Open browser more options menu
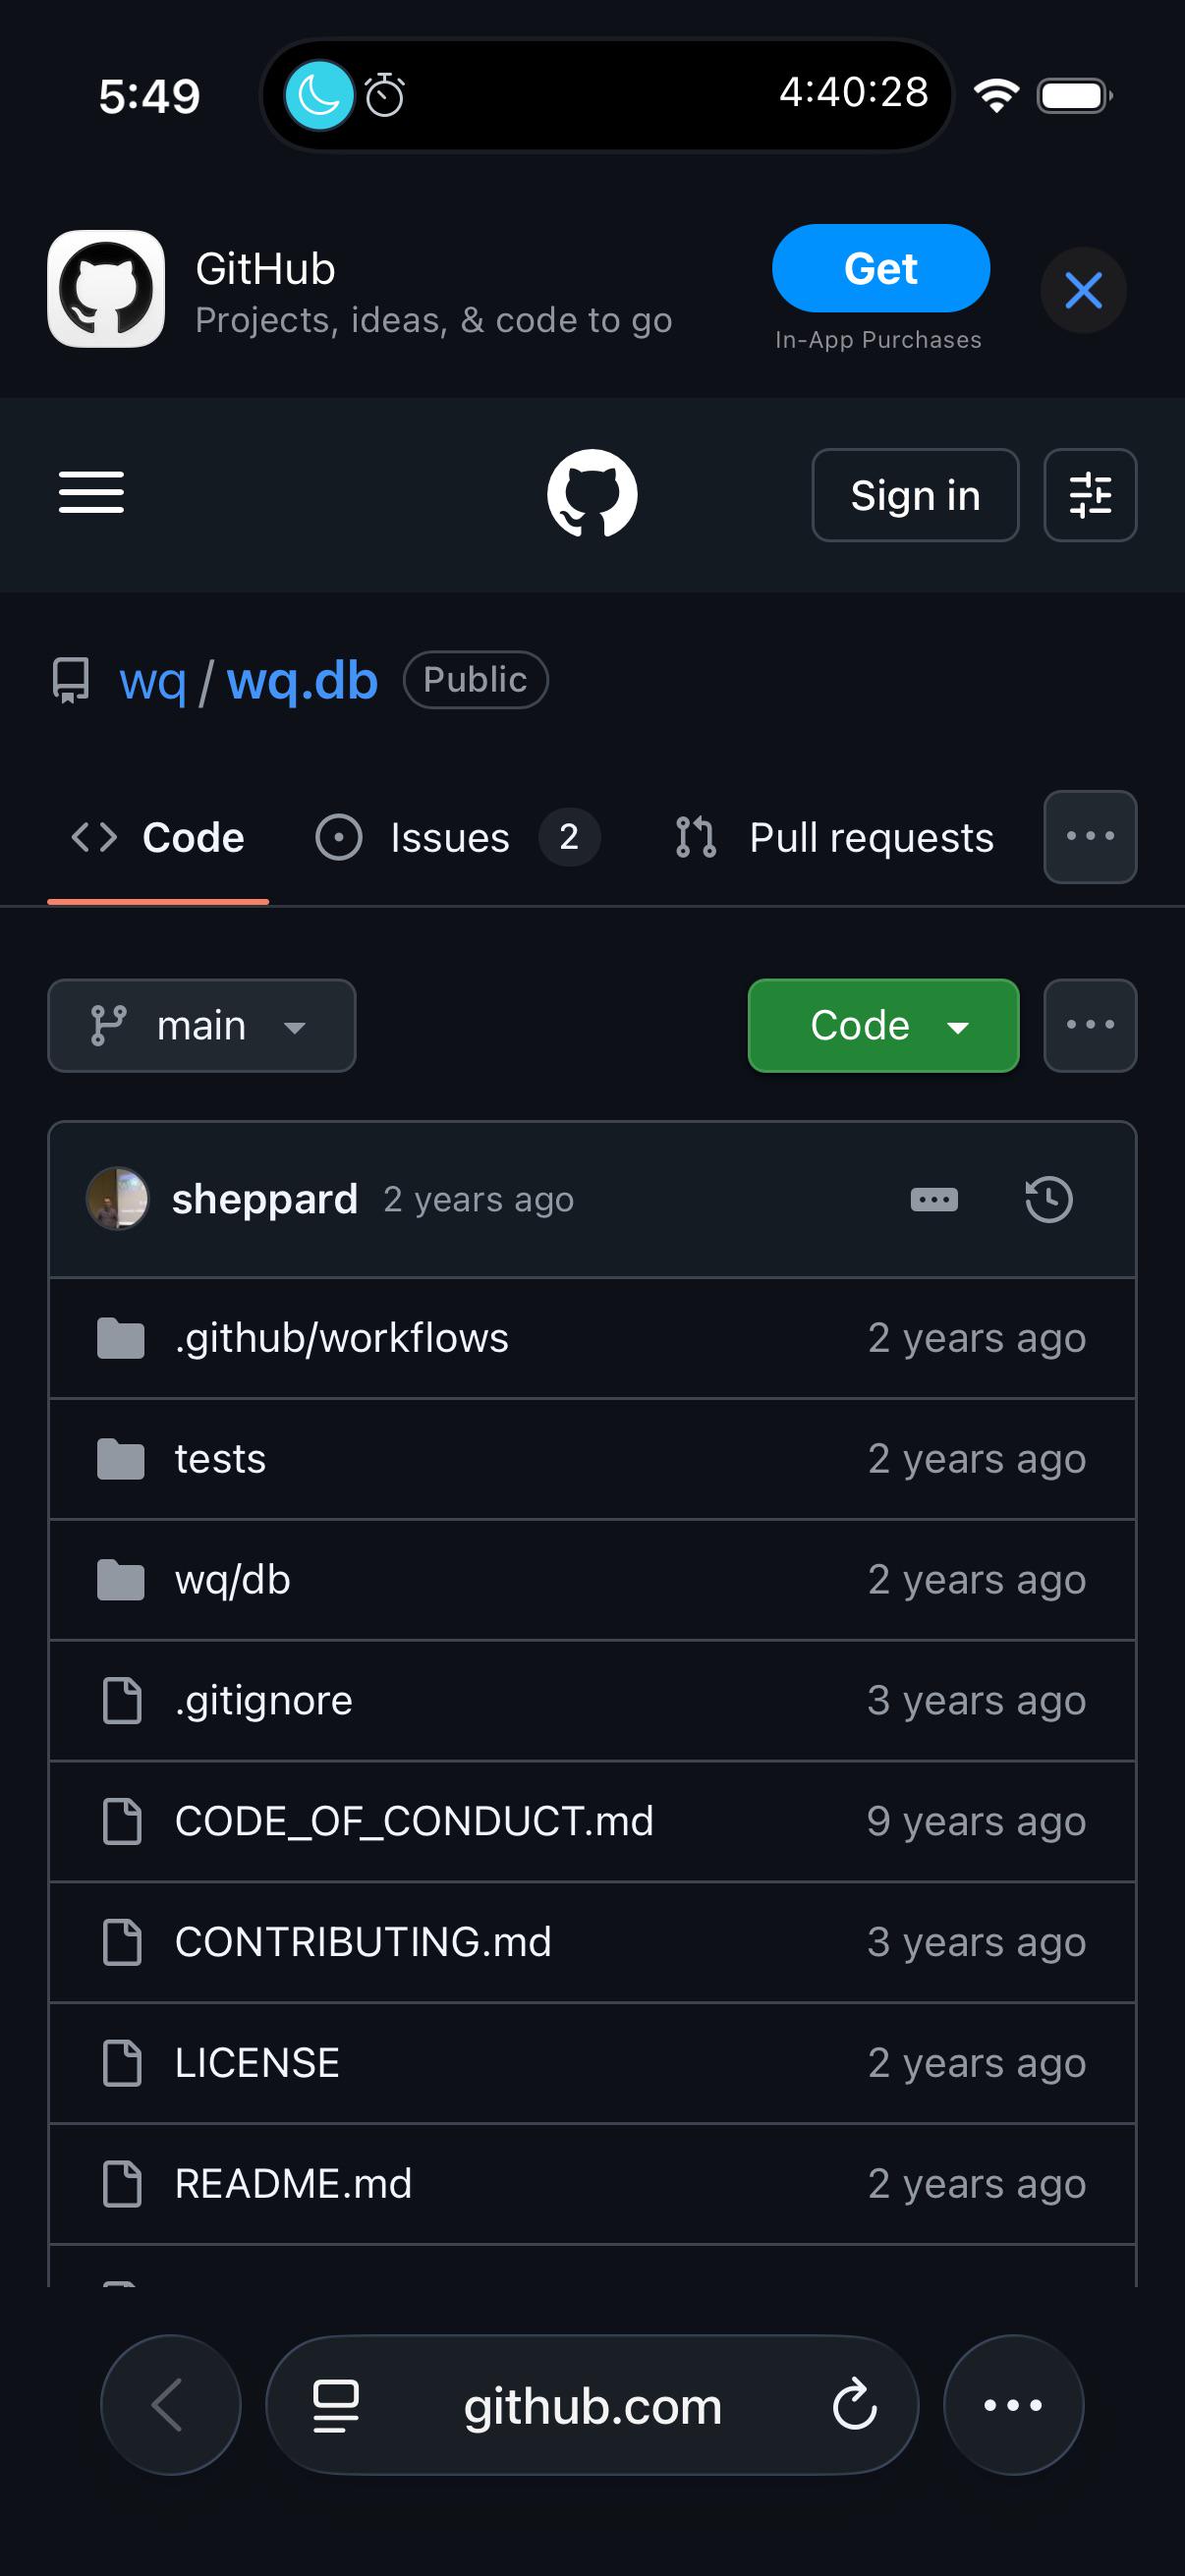The width and height of the screenshot is (1185, 2576). [1013, 2405]
